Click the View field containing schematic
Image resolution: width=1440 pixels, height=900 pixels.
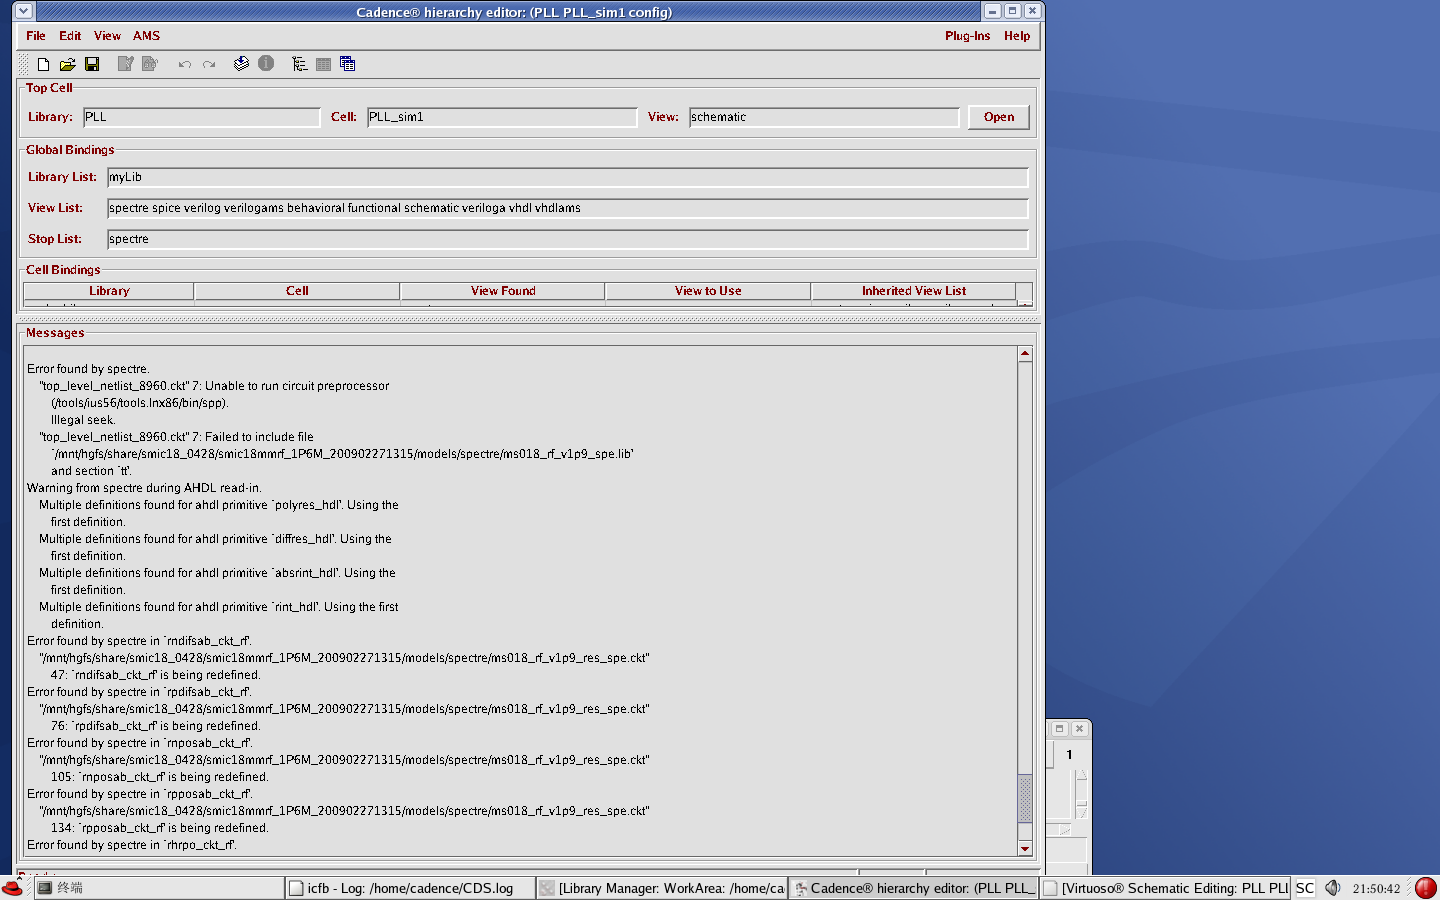click(x=824, y=117)
